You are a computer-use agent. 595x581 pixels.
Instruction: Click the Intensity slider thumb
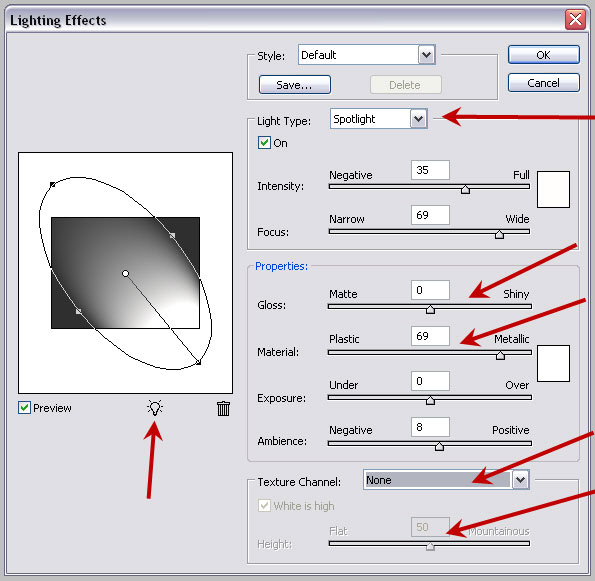pyautogui.click(x=465, y=189)
